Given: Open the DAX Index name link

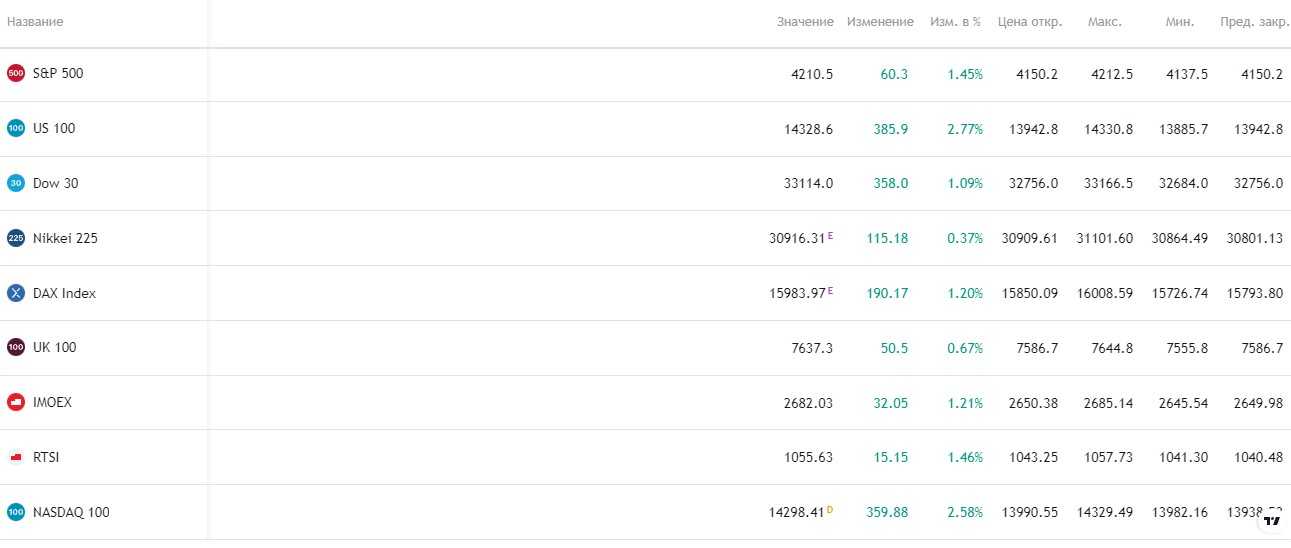Looking at the screenshot, I should pyautogui.click(x=64, y=293).
